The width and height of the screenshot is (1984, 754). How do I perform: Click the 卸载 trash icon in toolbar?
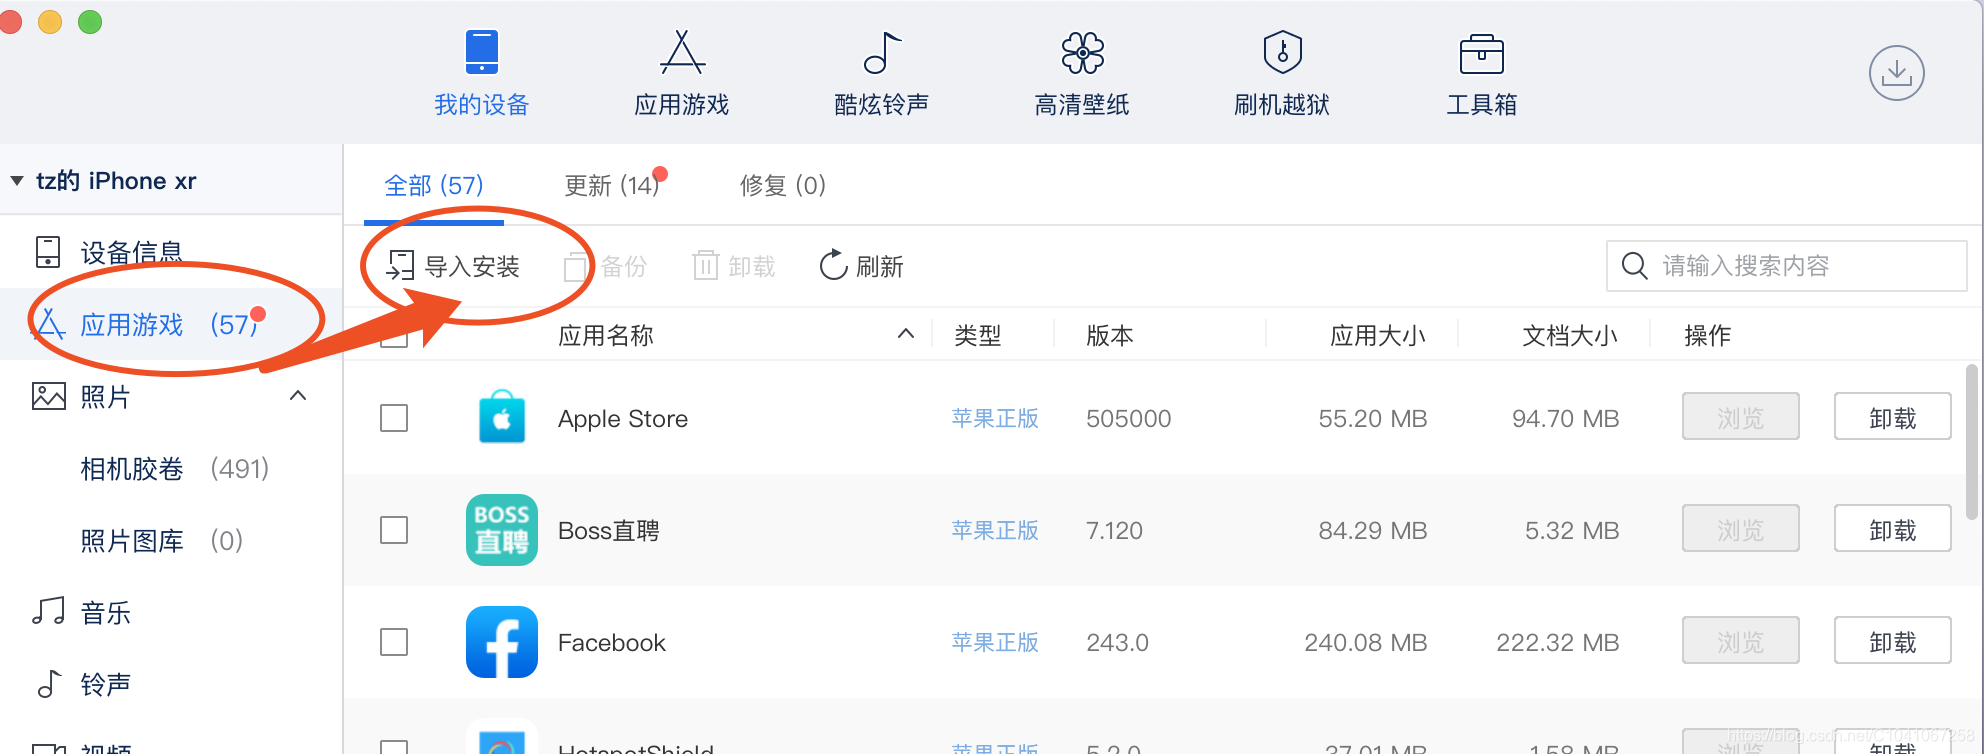coord(705,266)
